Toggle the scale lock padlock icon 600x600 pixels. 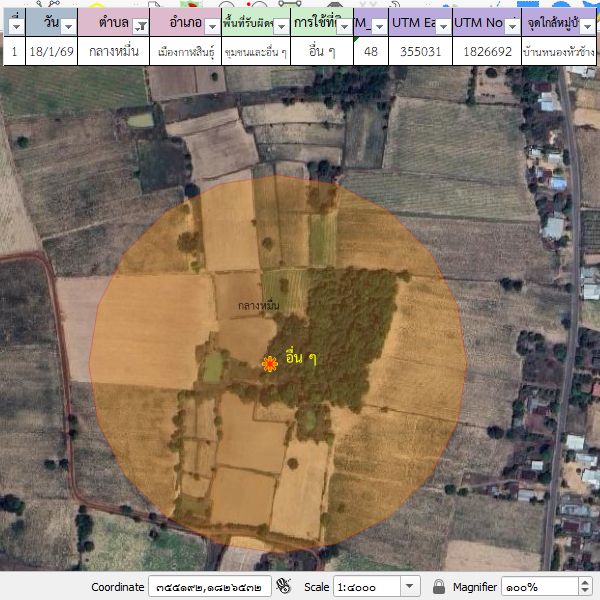(x=438, y=586)
